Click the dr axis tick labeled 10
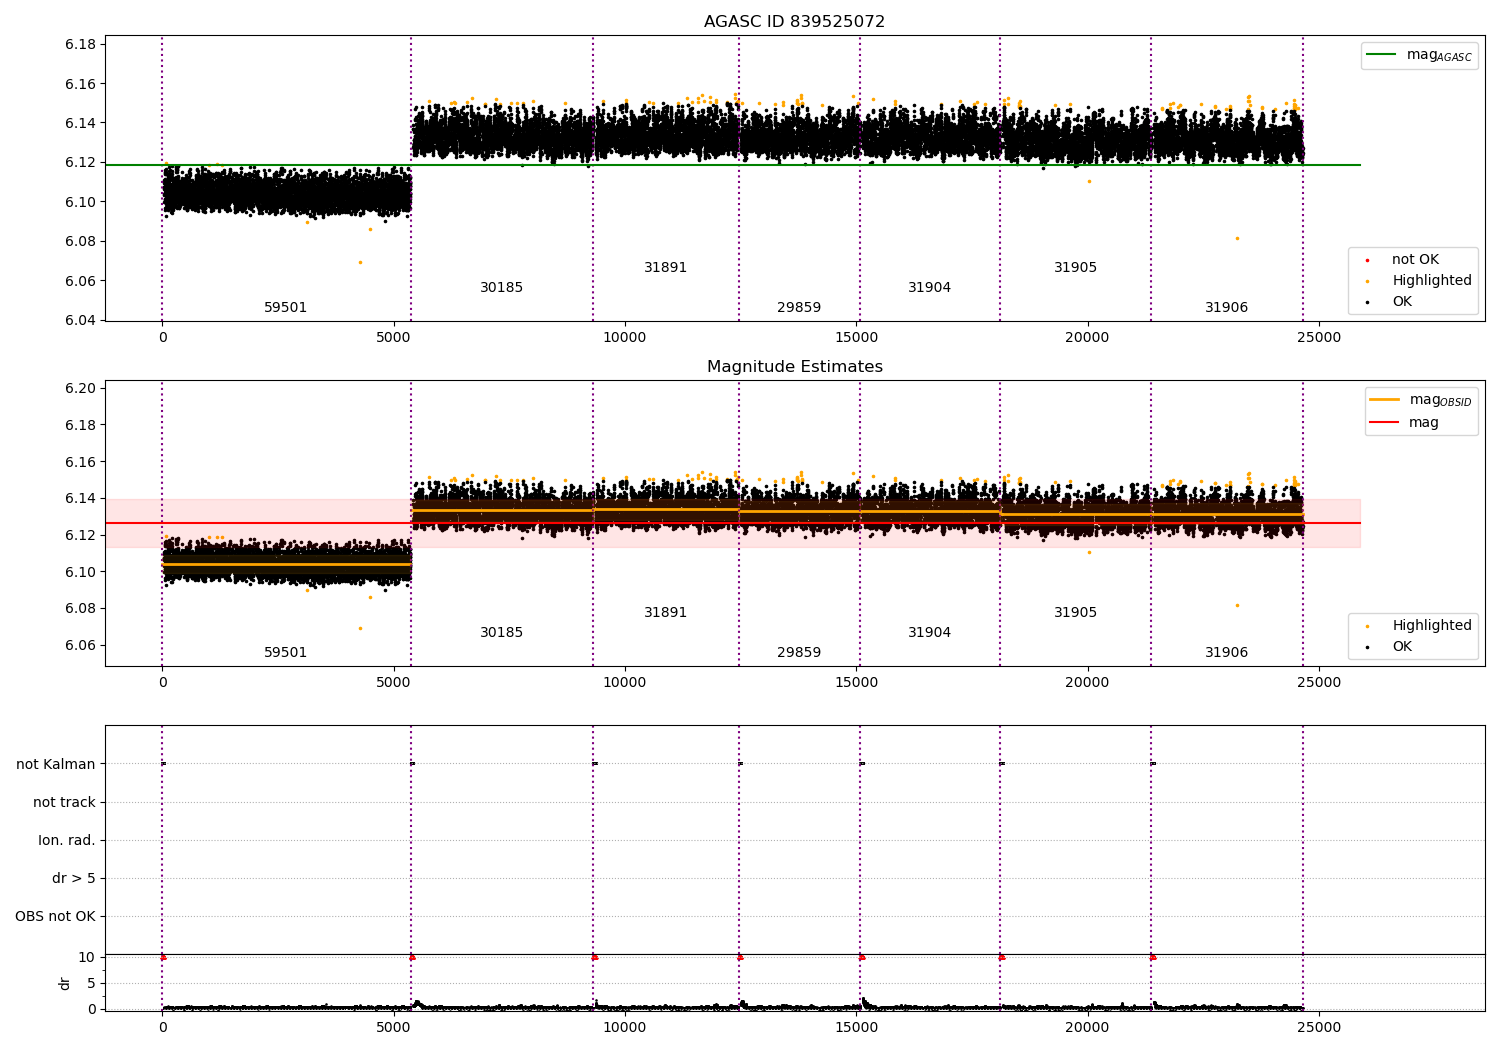This screenshot has height=1050, width=1500. coord(87,957)
